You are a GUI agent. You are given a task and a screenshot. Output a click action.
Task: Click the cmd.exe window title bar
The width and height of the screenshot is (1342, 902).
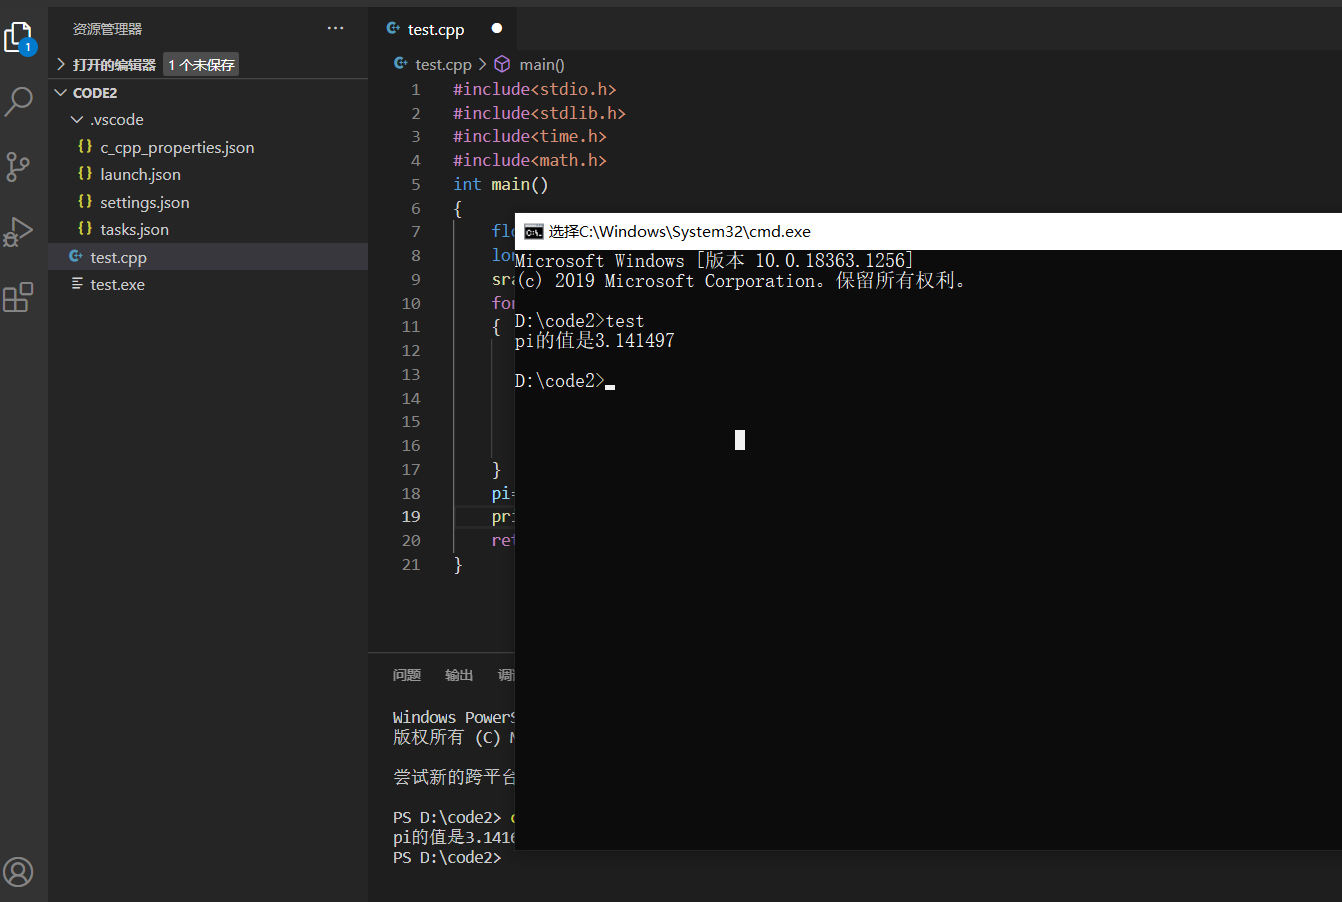928,231
